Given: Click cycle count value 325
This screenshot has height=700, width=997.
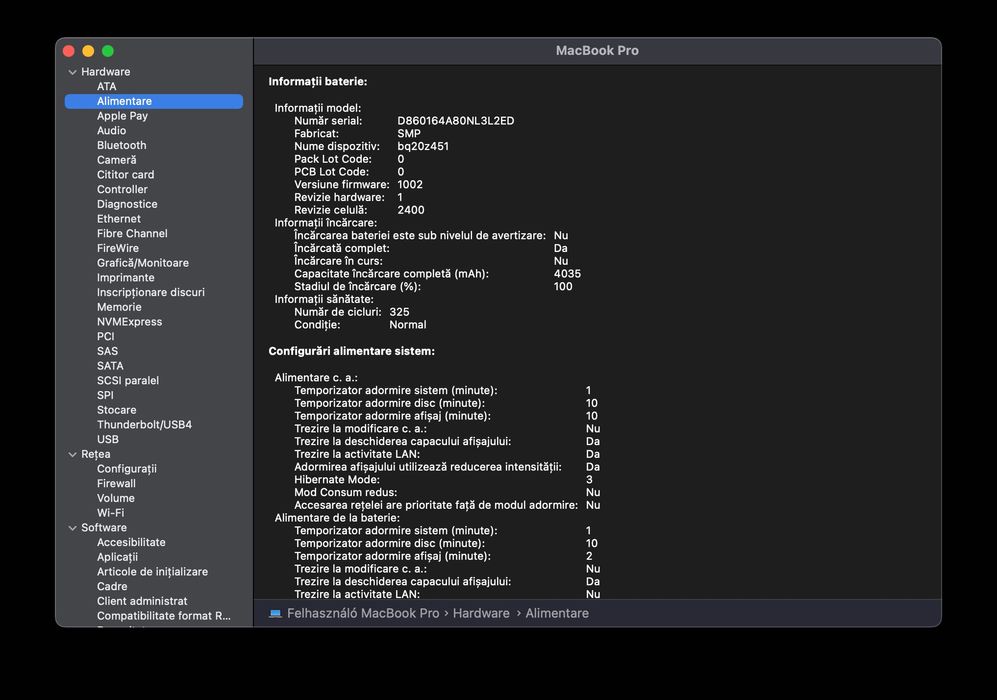Looking at the screenshot, I should coord(399,312).
